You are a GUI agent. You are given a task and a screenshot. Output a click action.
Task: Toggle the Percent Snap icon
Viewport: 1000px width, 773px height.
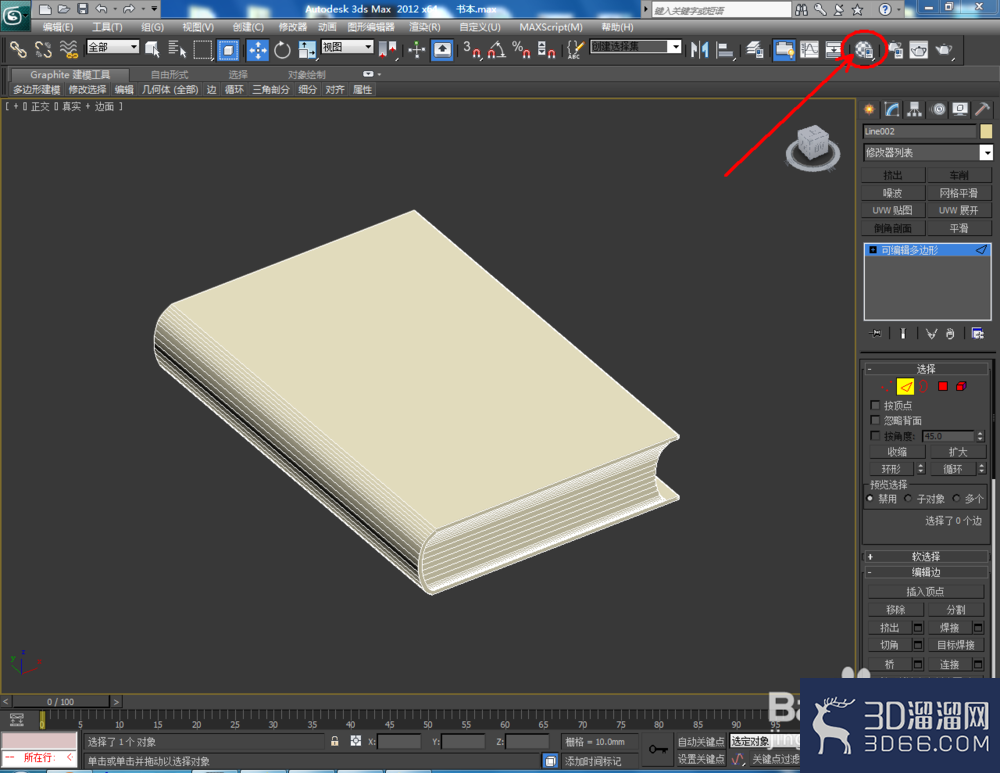point(521,49)
